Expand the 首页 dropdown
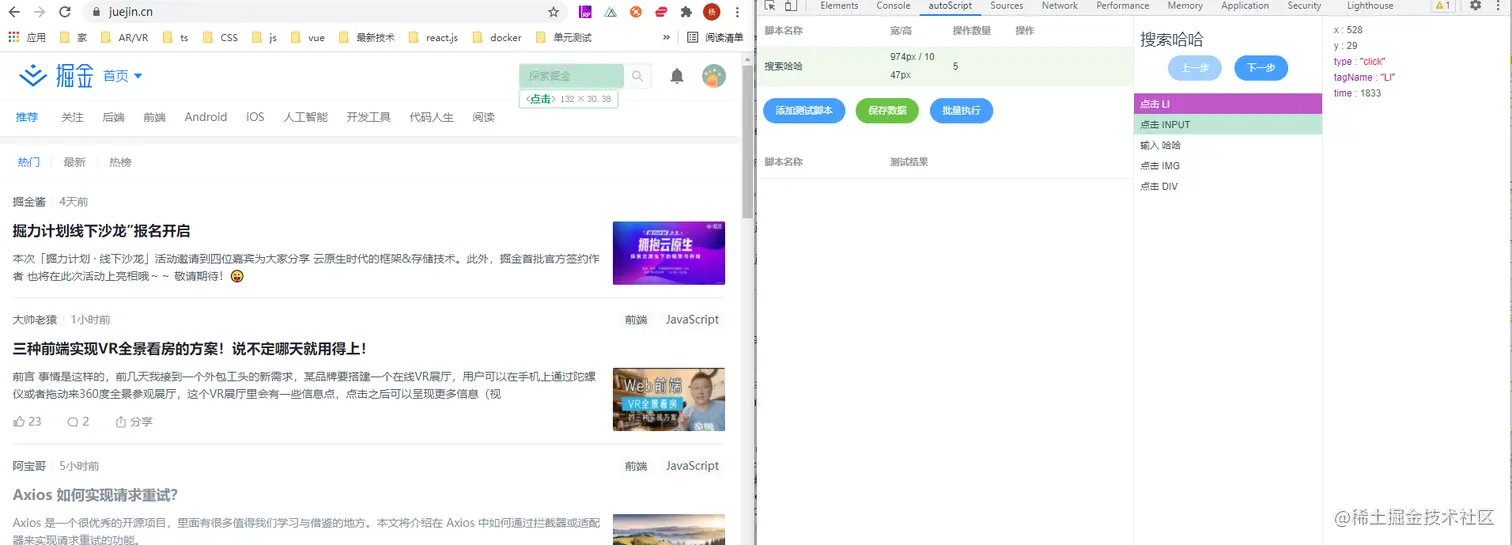Viewport: 1512px width, 545px height. click(x=123, y=76)
